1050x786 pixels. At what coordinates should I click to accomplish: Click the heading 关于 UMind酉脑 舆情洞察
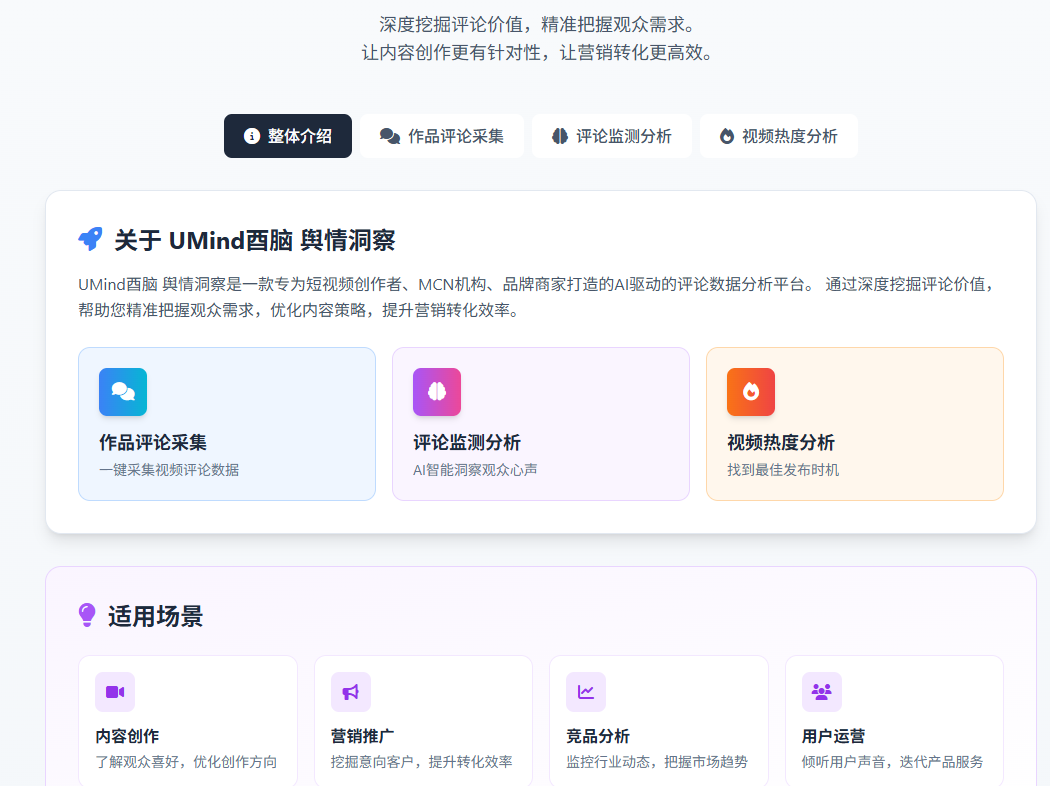coord(255,240)
